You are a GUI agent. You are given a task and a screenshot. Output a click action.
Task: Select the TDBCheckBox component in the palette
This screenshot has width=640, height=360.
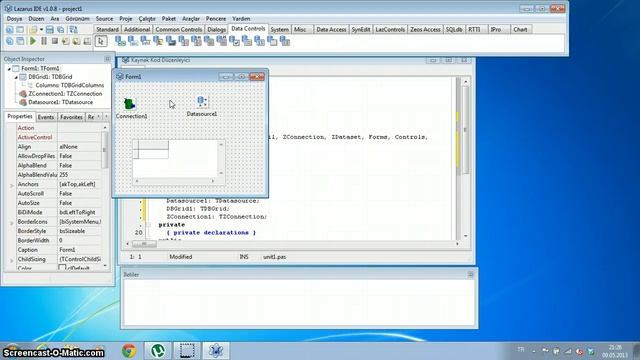coord(234,41)
